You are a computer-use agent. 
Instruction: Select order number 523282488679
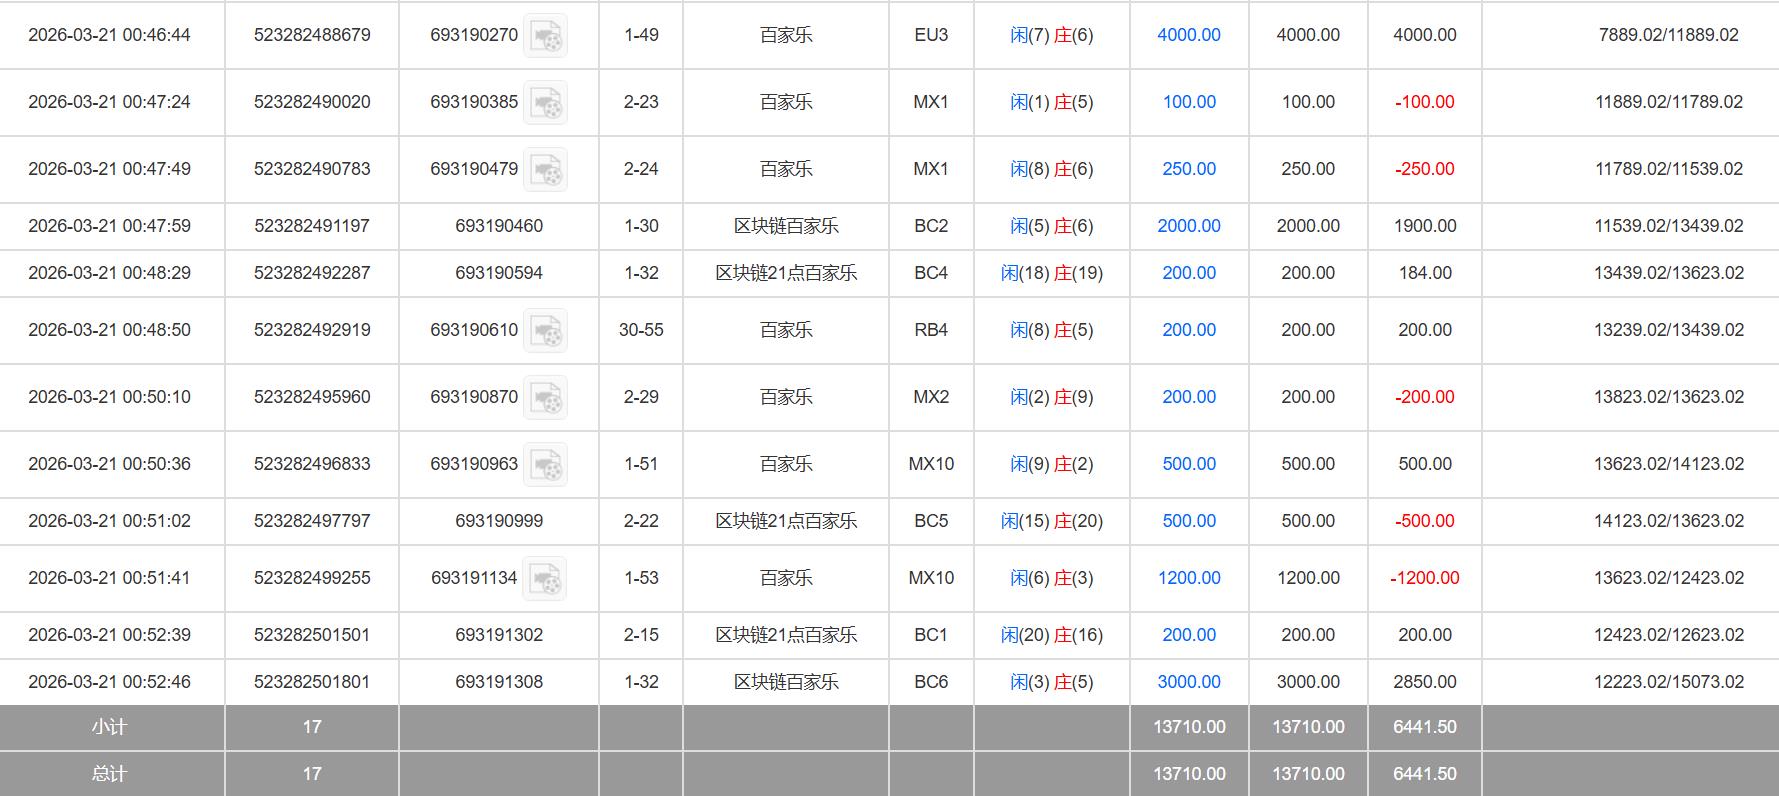pyautogui.click(x=312, y=35)
